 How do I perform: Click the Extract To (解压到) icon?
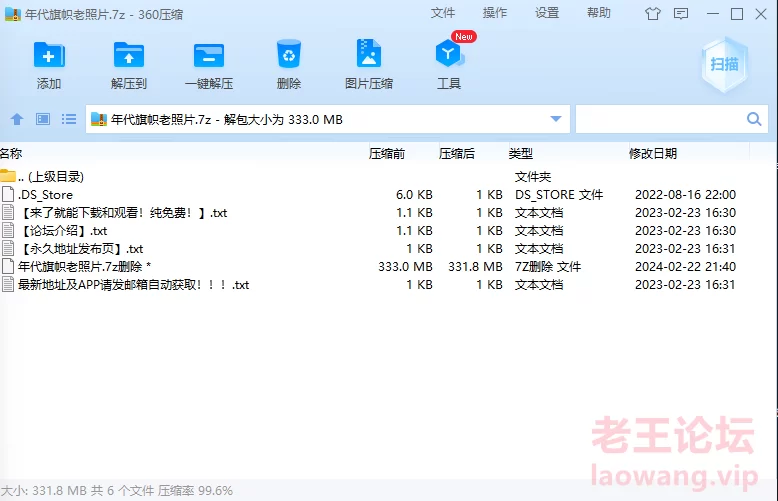[x=129, y=56]
